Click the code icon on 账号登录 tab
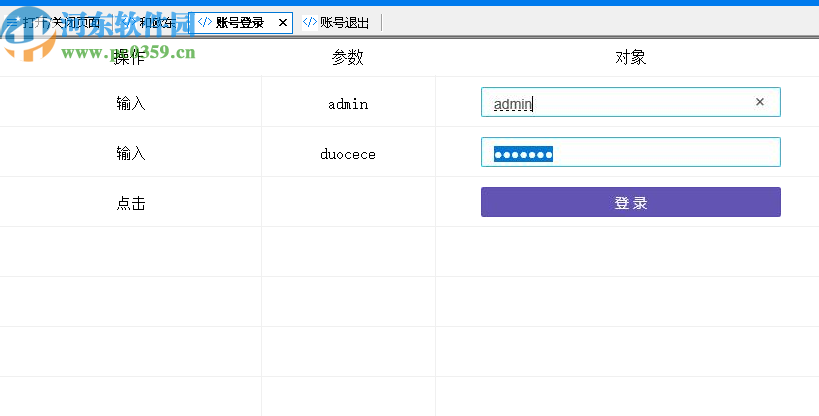The image size is (819, 416). [205, 22]
